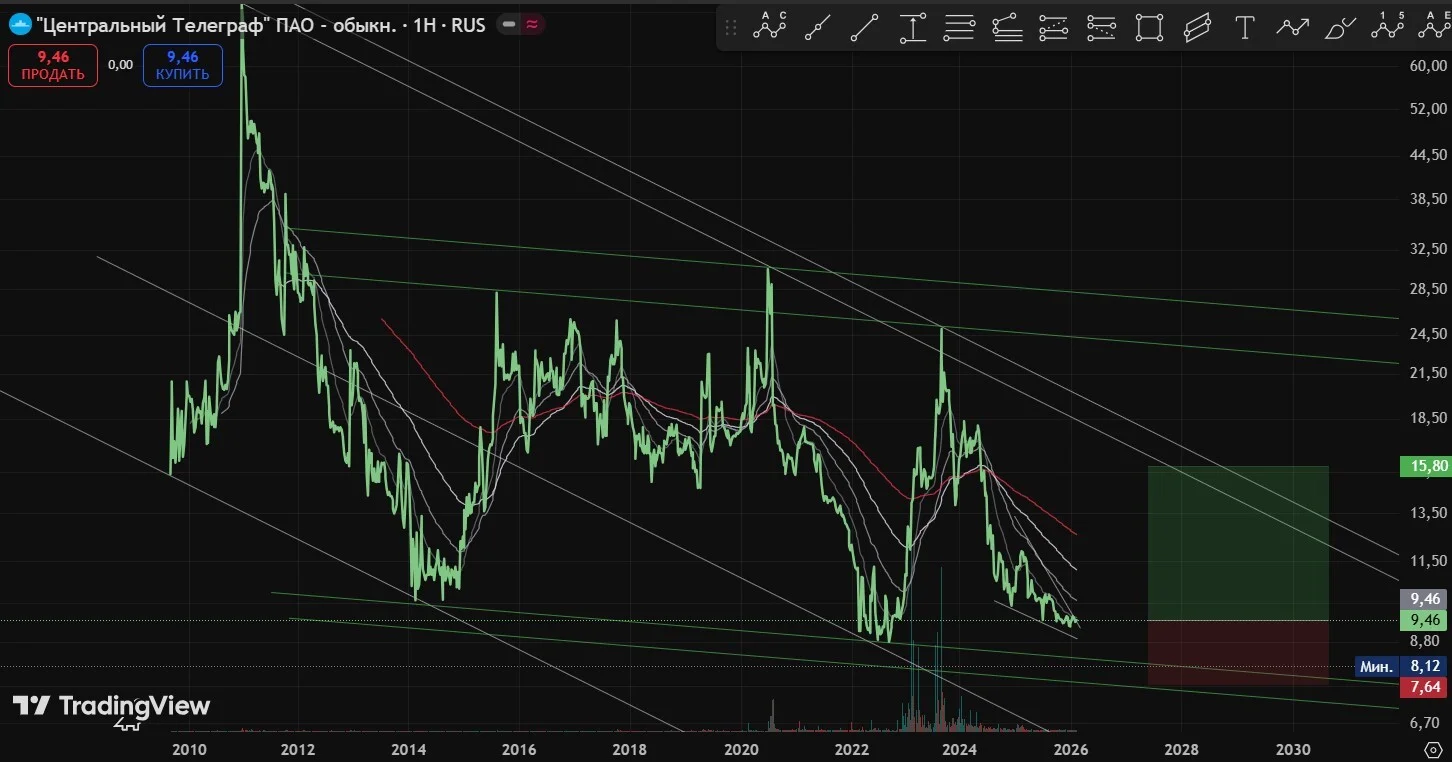Select the ray line drawing tool
1452x762 pixels.
(x=818, y=27)
